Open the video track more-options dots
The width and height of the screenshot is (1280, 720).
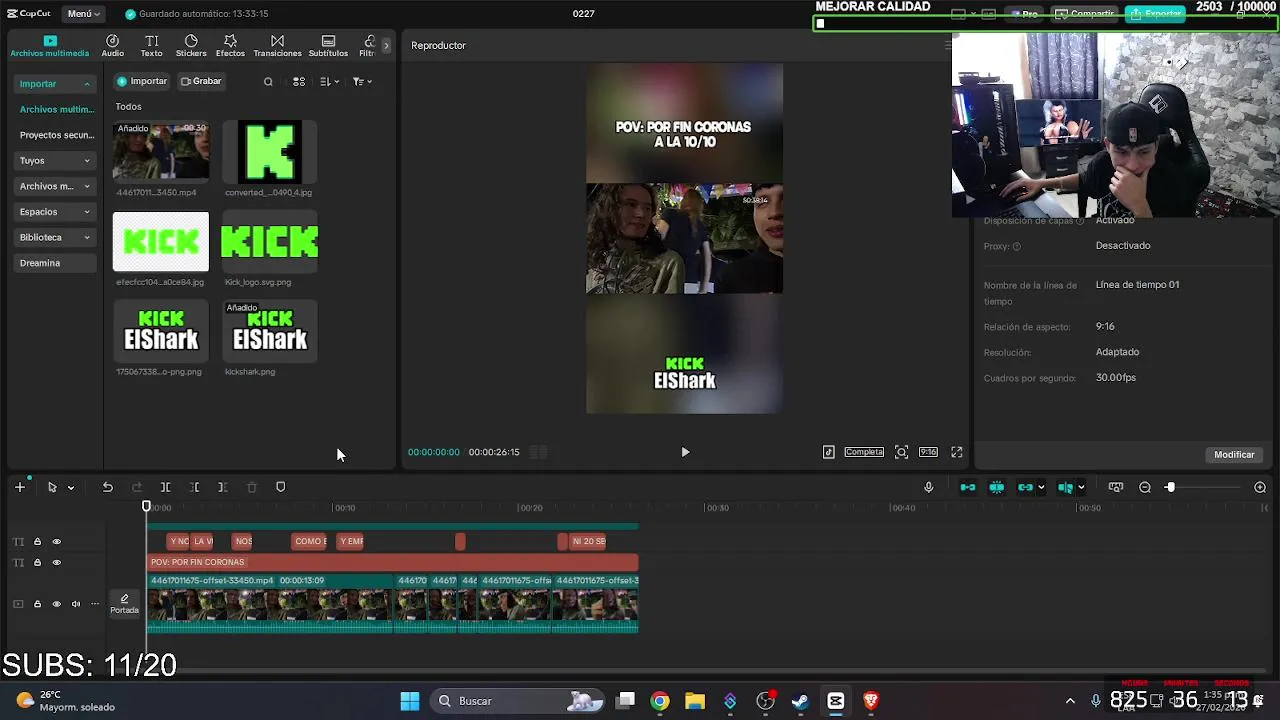click(x=95, y=604)
